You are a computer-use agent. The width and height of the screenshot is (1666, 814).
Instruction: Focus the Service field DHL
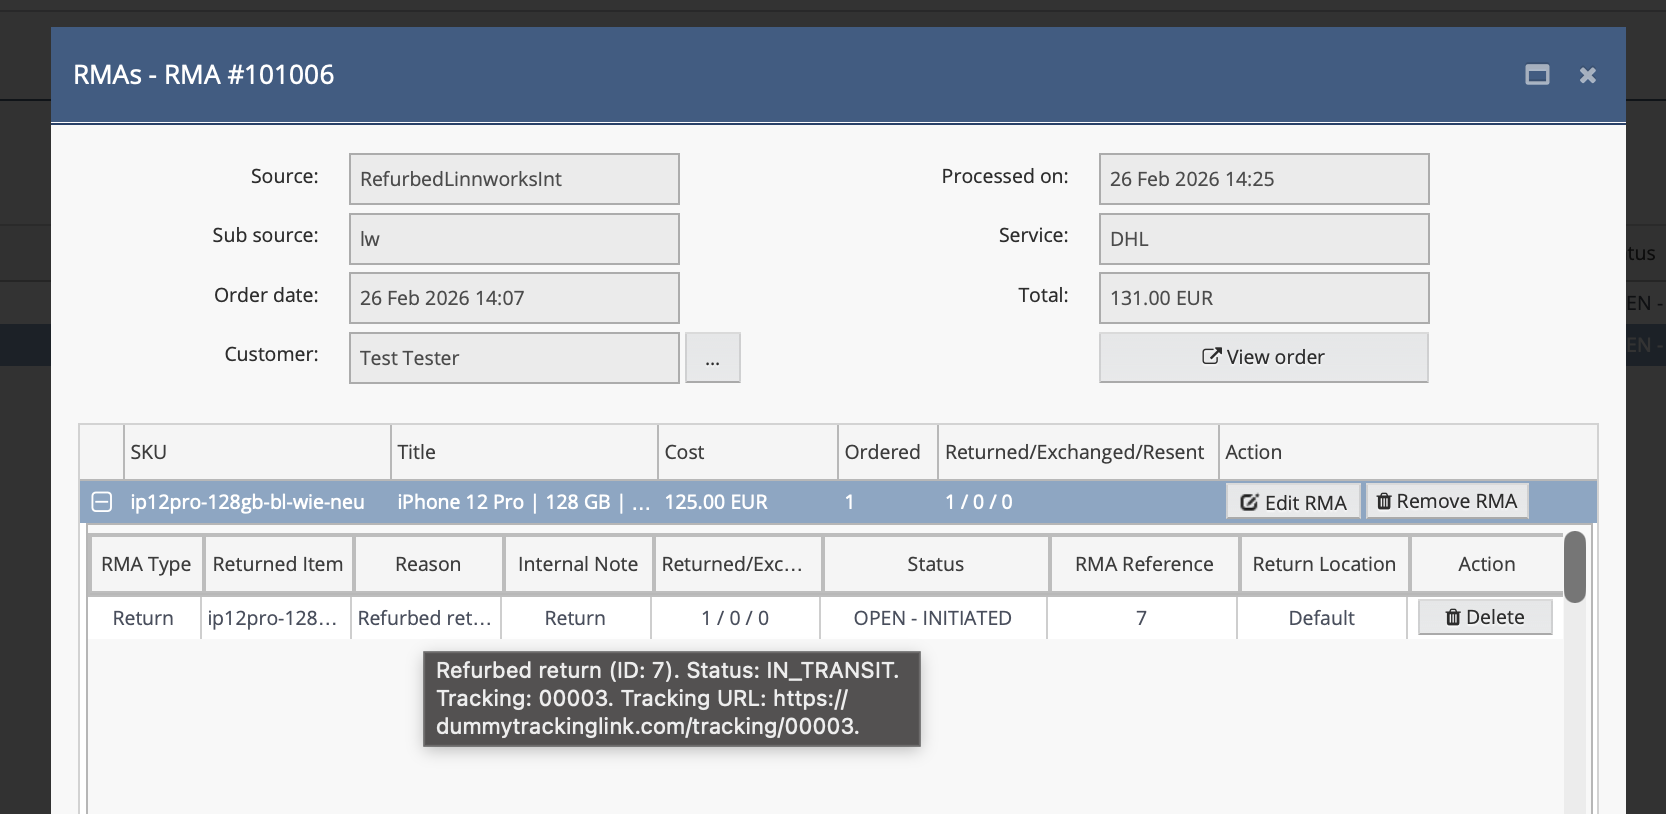pos(1264,239)
